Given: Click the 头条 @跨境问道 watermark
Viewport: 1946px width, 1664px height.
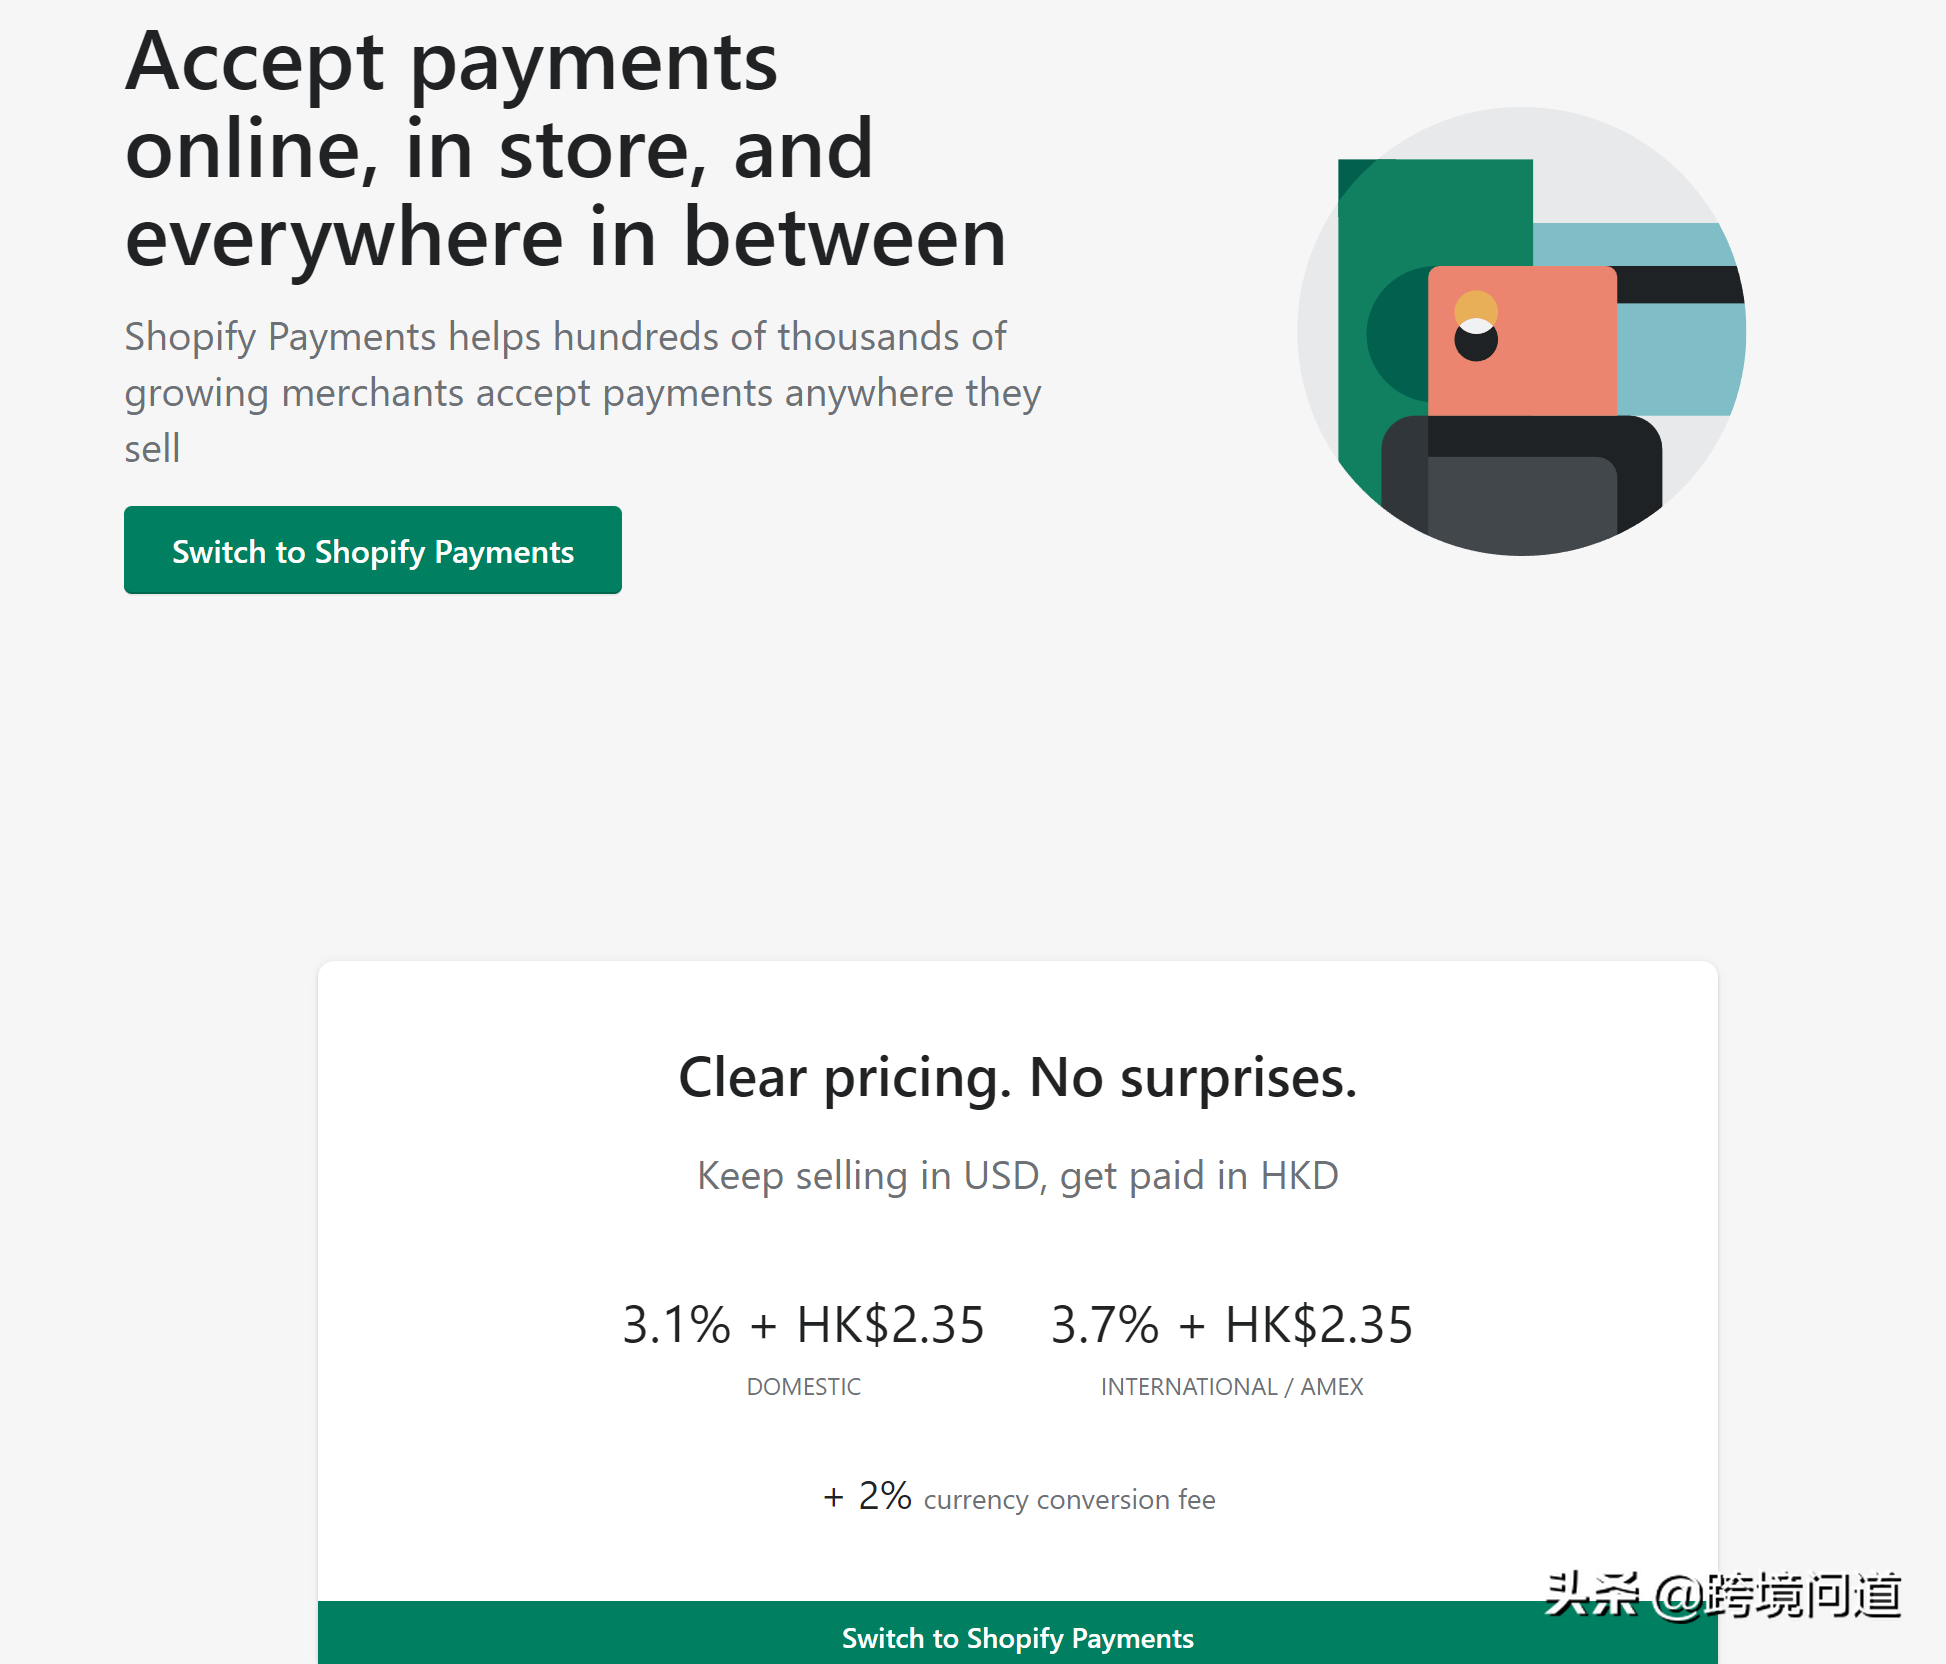Looking at the screenshot, I should pos(1722,1595).
